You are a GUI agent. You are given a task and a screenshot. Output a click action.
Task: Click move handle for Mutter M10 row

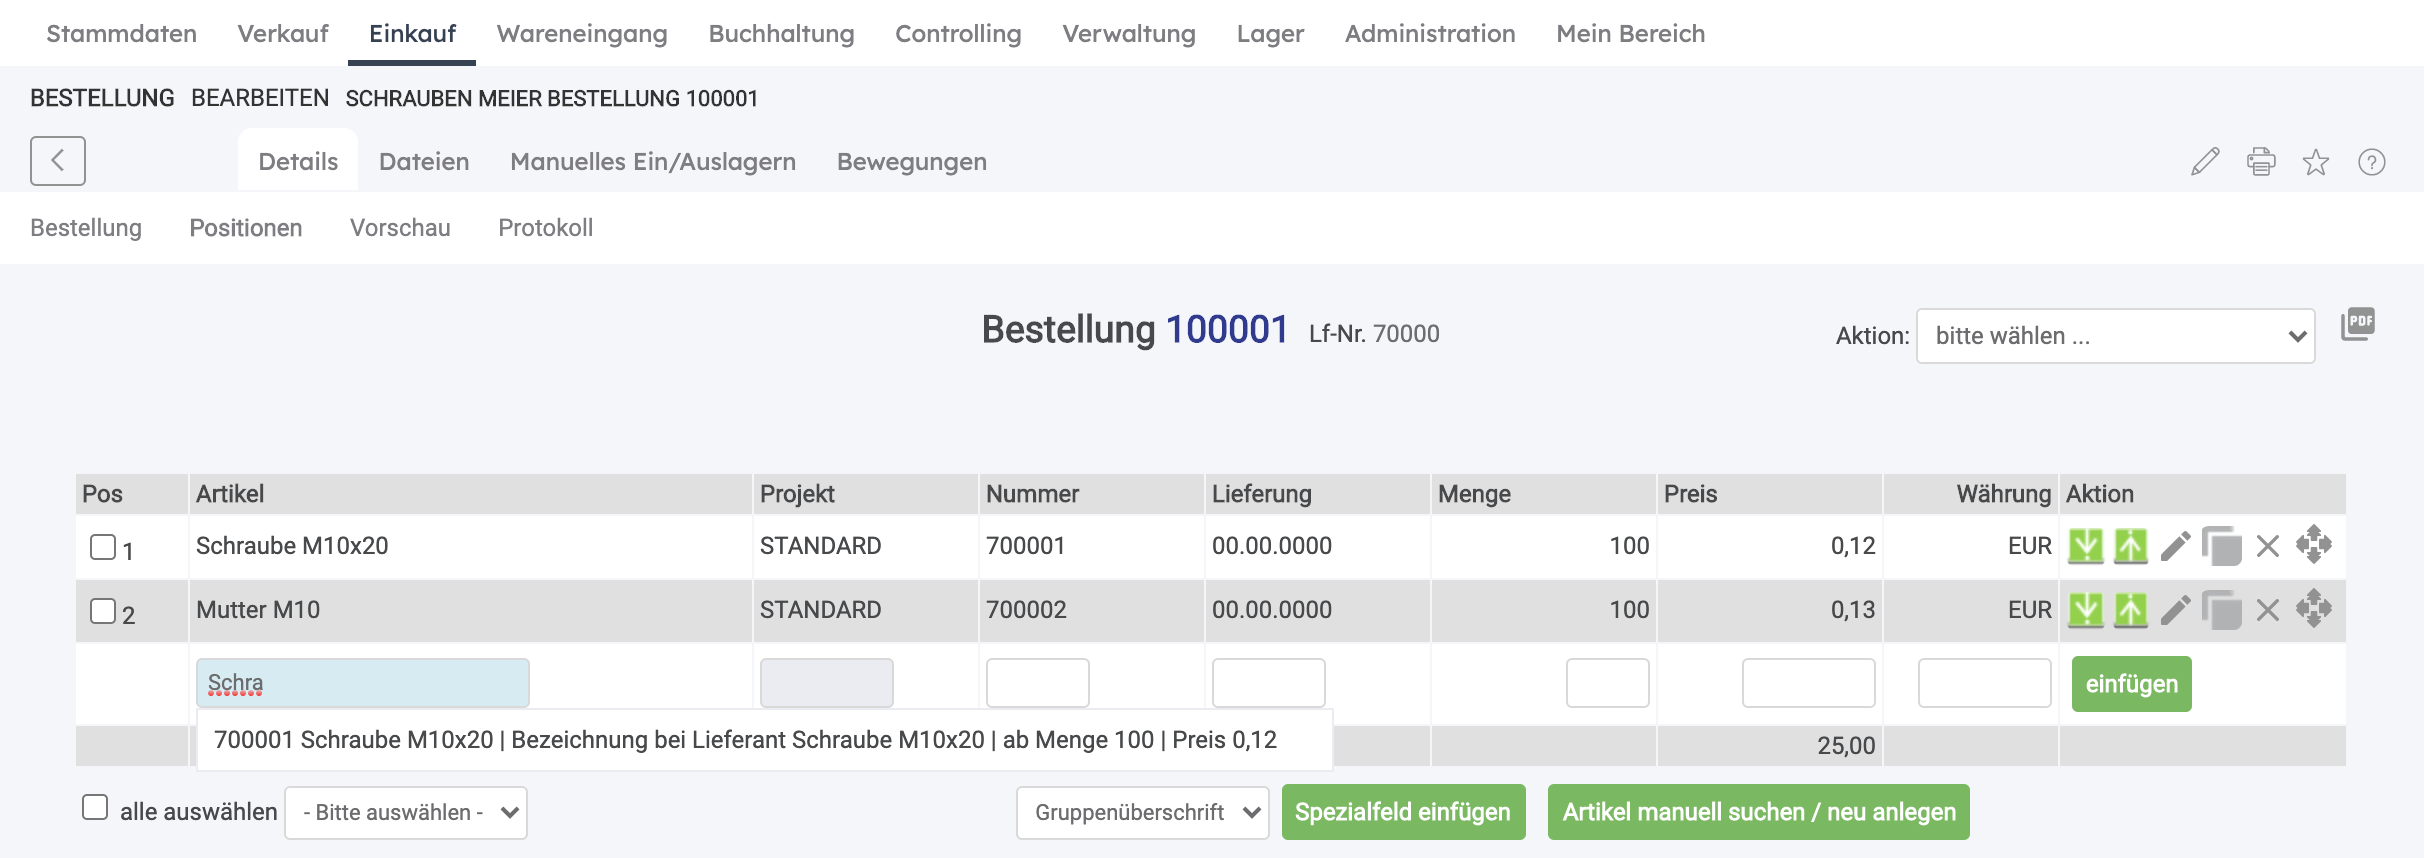(2313, 609)
